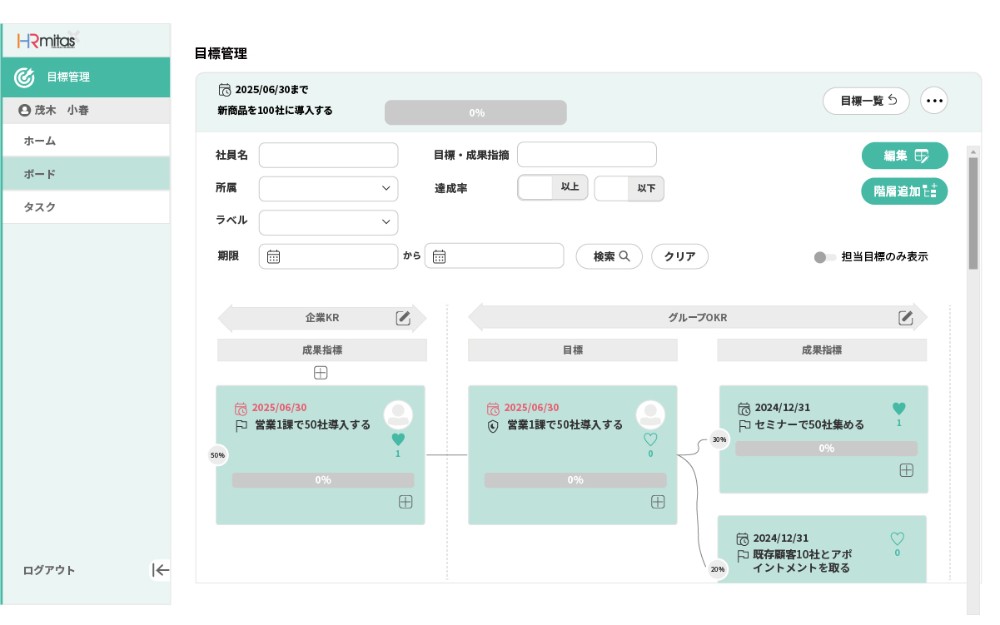Click inside the 社員名 input field
This screenshot has height=625, width=1000.
(x=327, y=155)
